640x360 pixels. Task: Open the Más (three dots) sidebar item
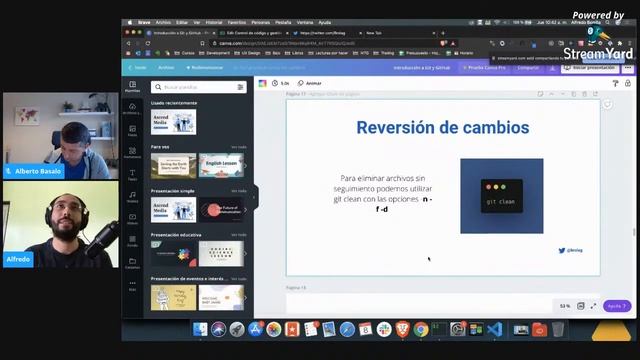pos(132,285)
